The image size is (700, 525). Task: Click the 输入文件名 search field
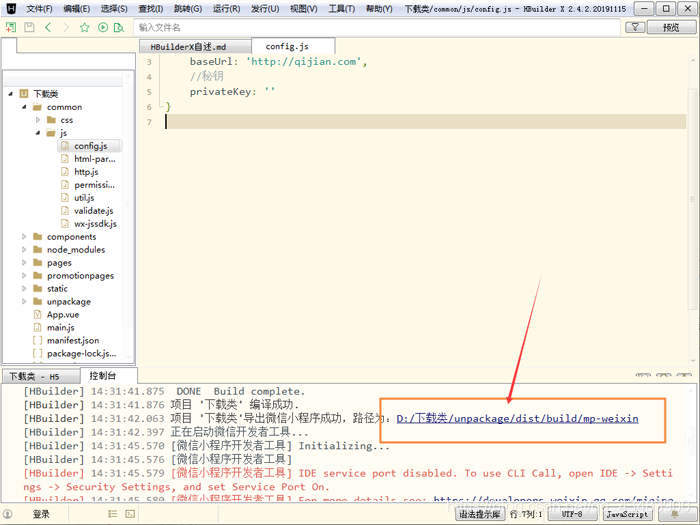pos(376,27)
